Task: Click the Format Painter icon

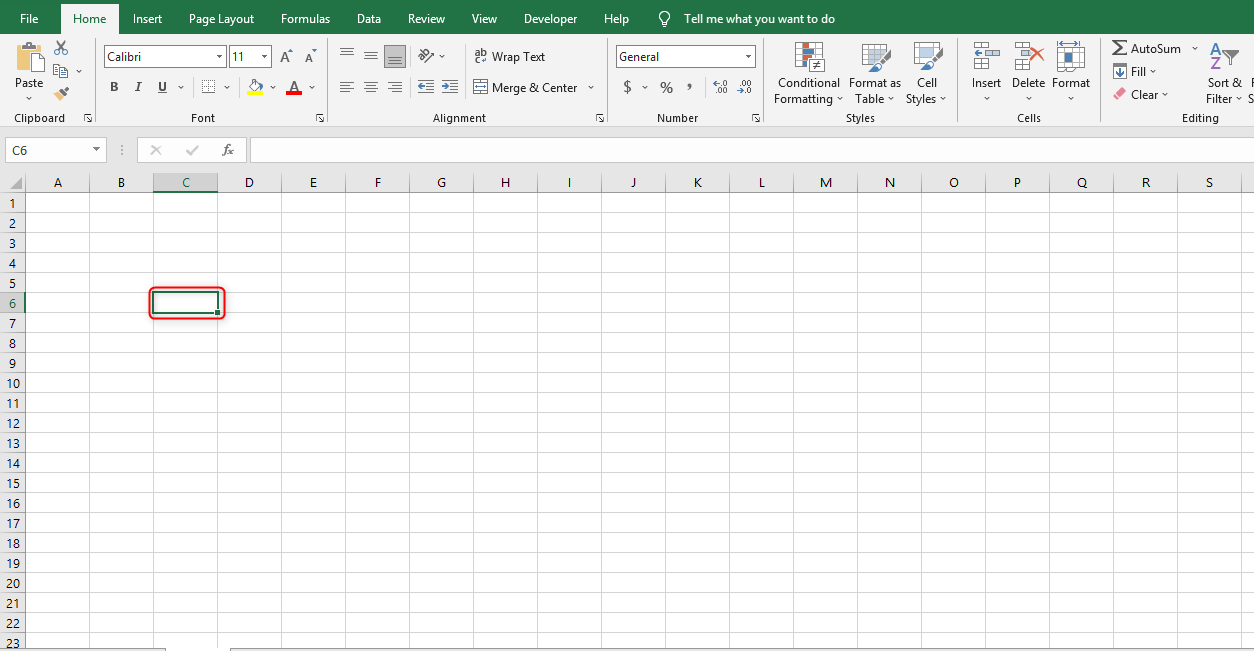Action: [60, 93]
